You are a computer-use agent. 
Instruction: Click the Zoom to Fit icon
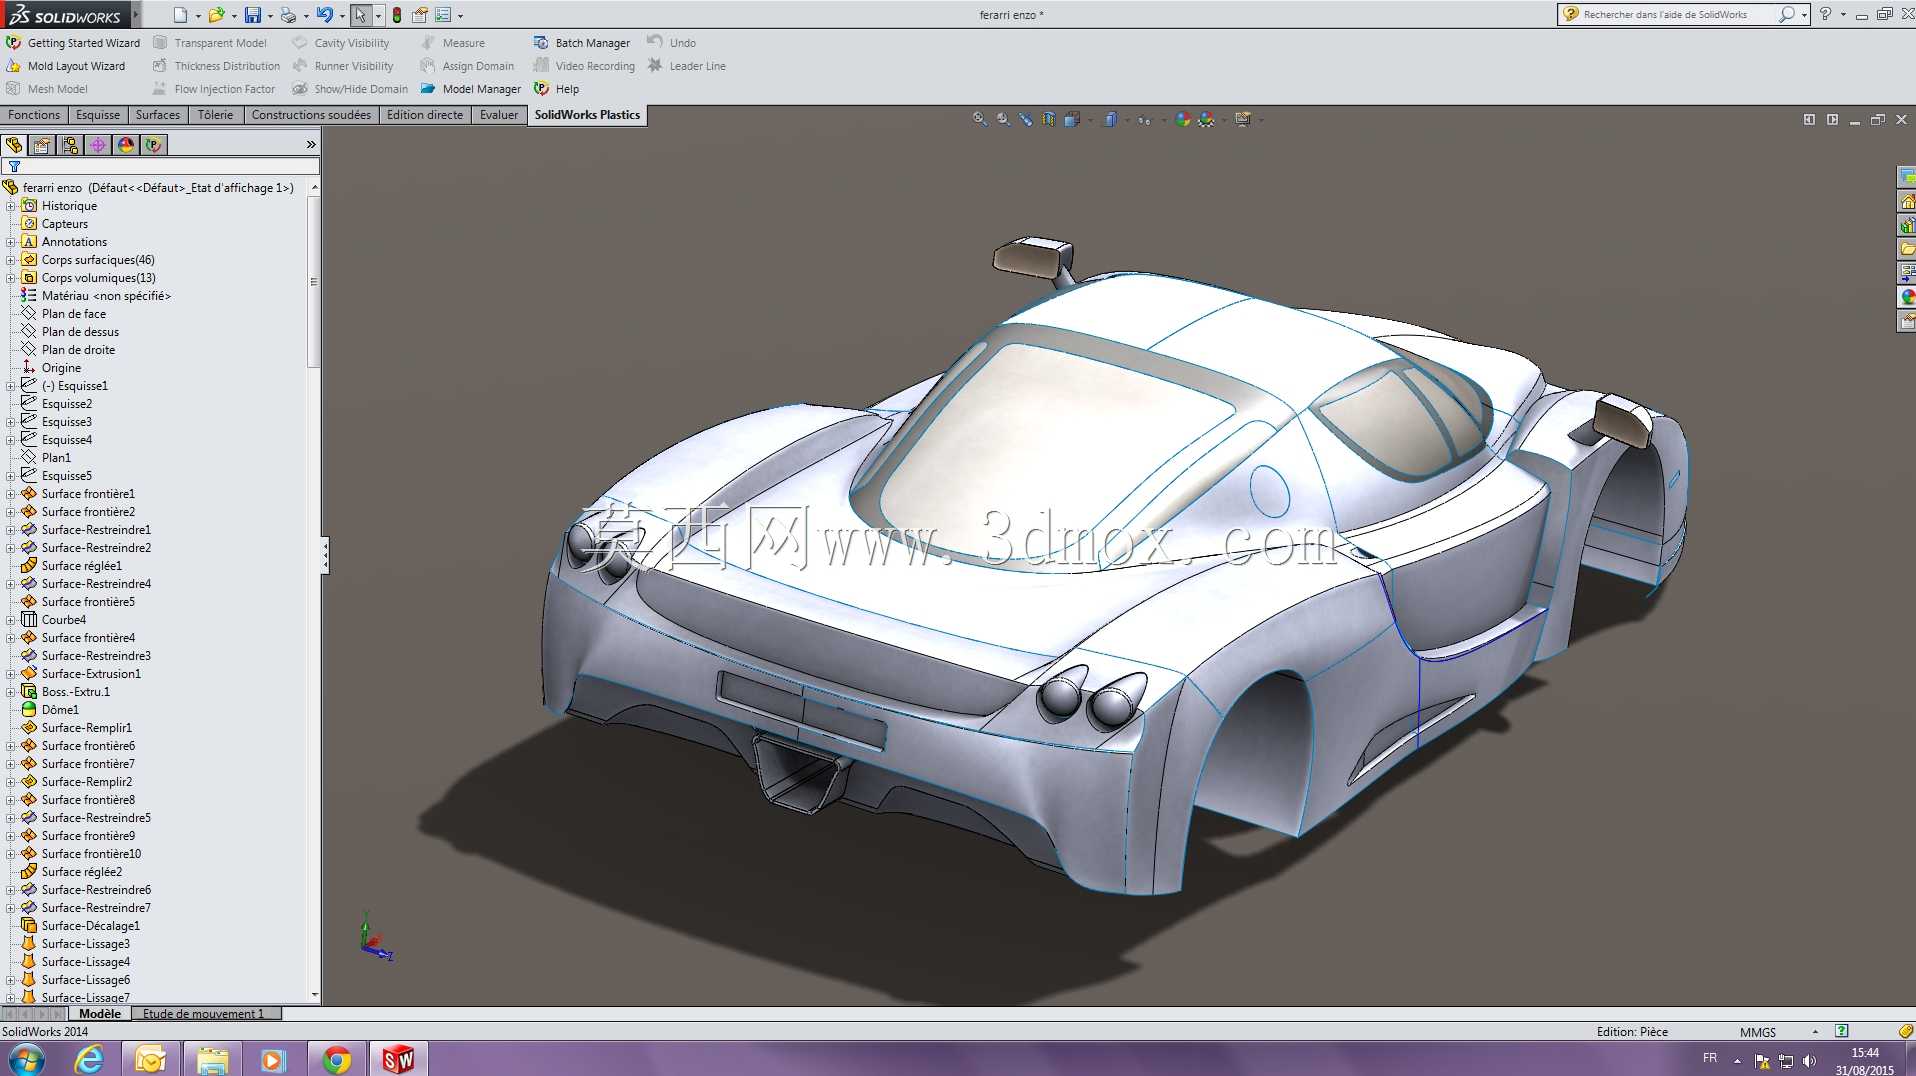coord(980,119)
